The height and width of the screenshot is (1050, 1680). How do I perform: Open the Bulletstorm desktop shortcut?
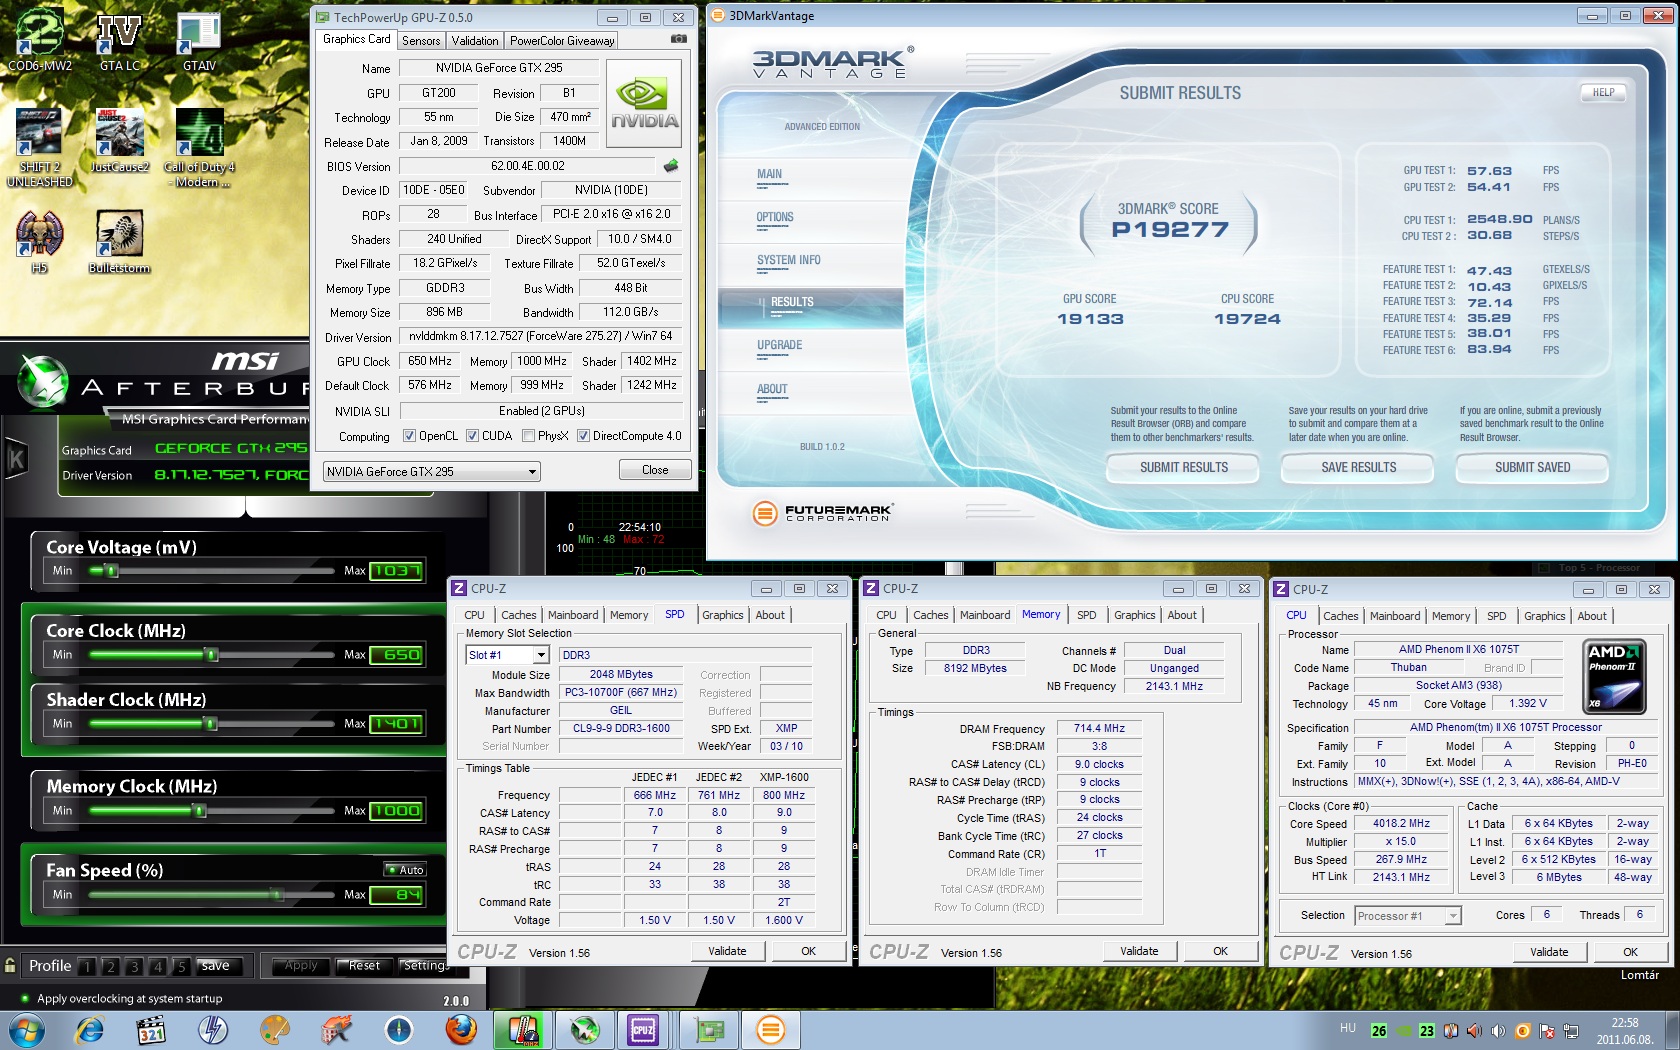click(x=120, y=241)
